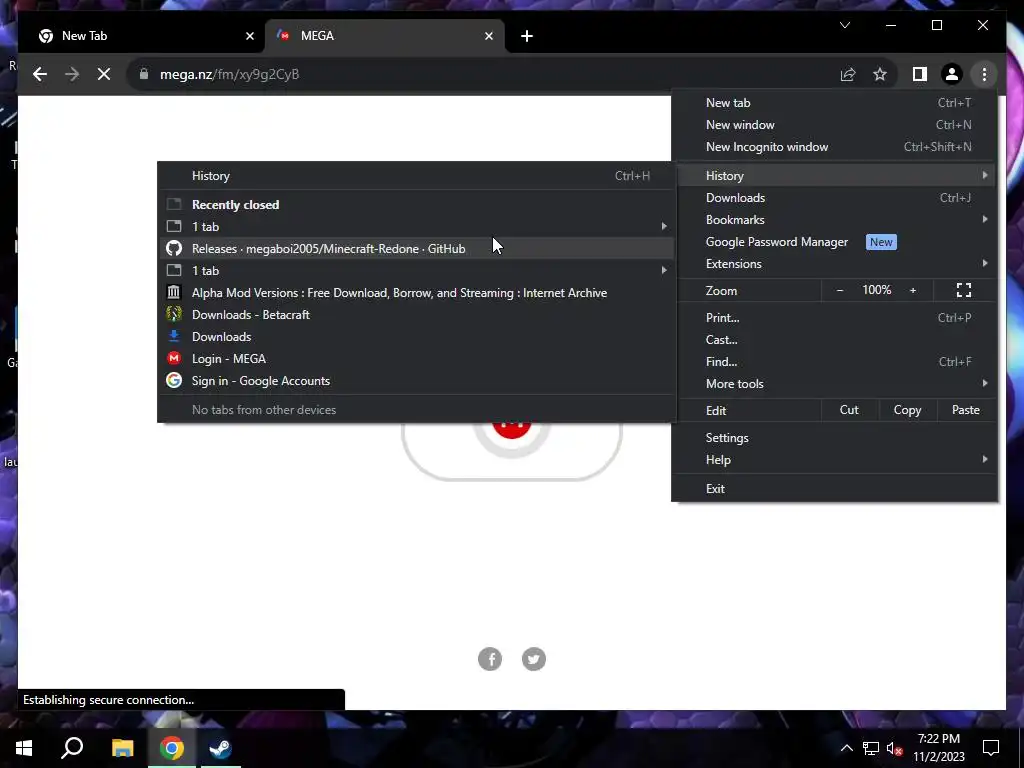The width and height of the screenshot is (1024, 768).
Task: Click the address bar URL mega.nz
Action: coord(229,74)
